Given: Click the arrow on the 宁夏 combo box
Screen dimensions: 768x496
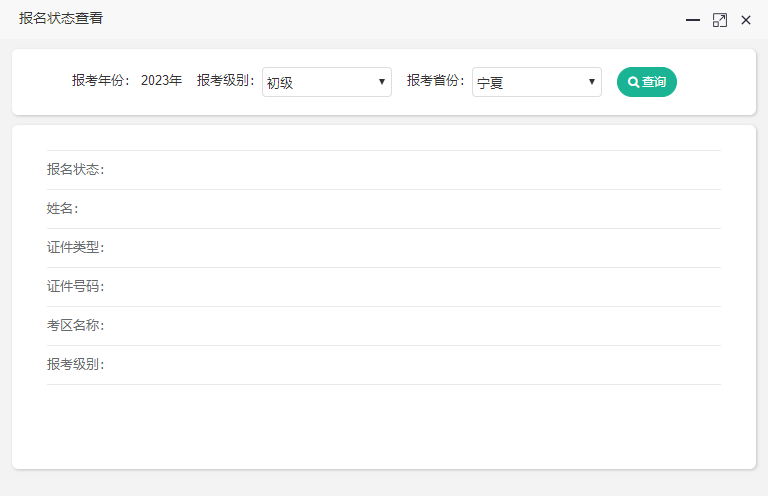Looking at the screenshot, I should pyautogui.click(x=592, y=82).
